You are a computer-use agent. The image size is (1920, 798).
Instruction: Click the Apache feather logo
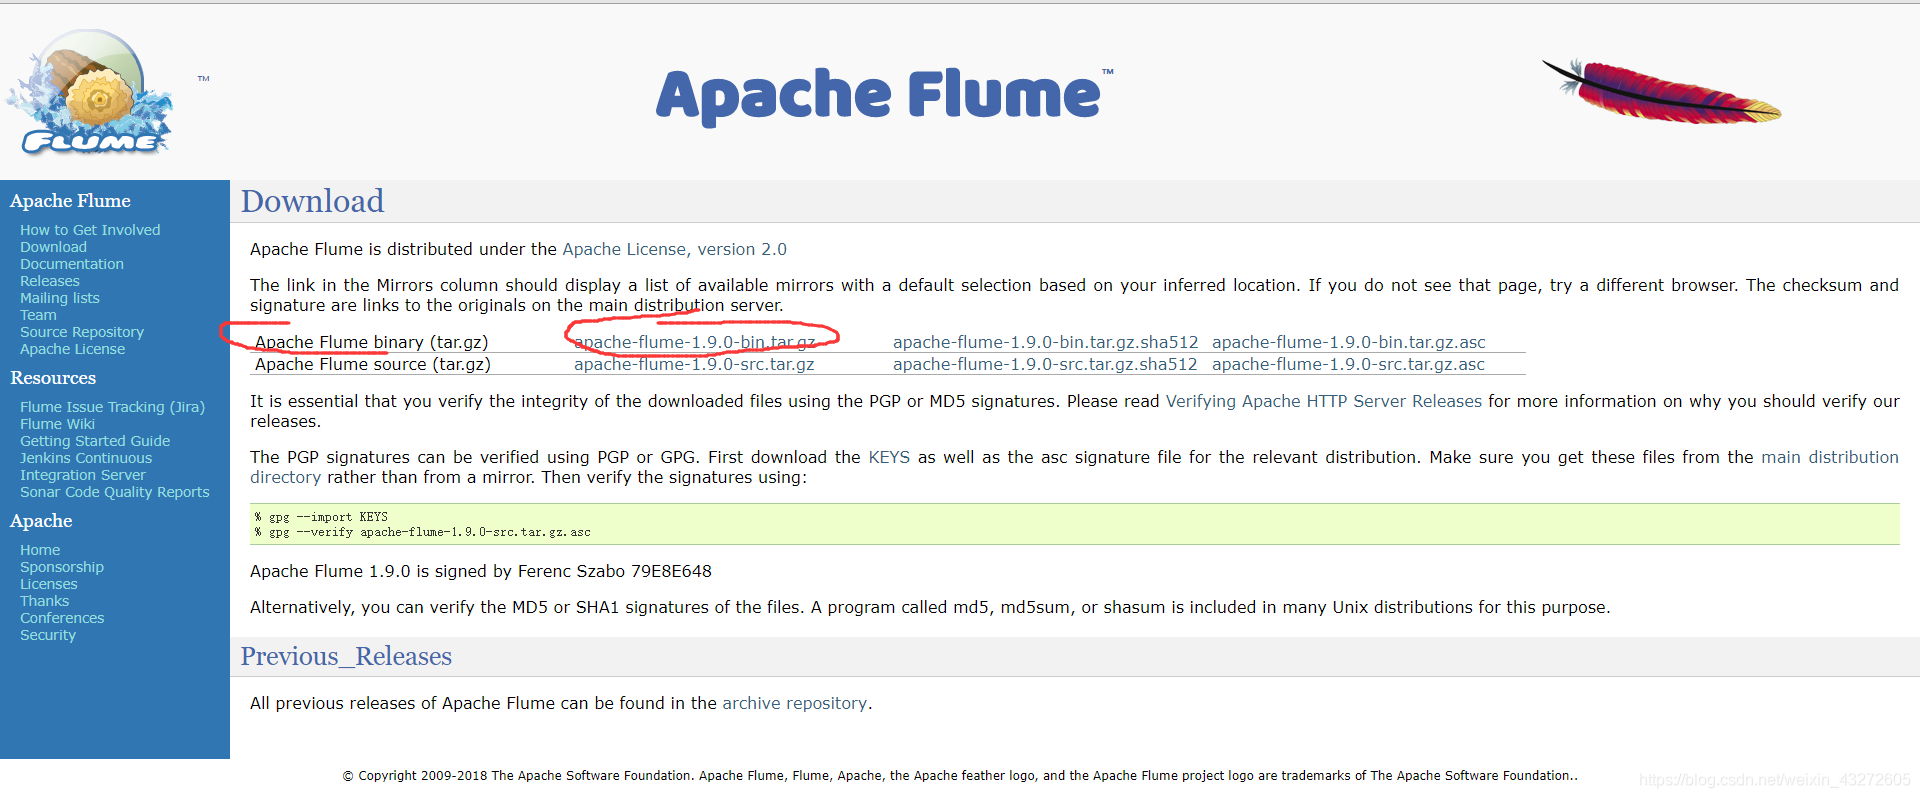coord(1661,91)
